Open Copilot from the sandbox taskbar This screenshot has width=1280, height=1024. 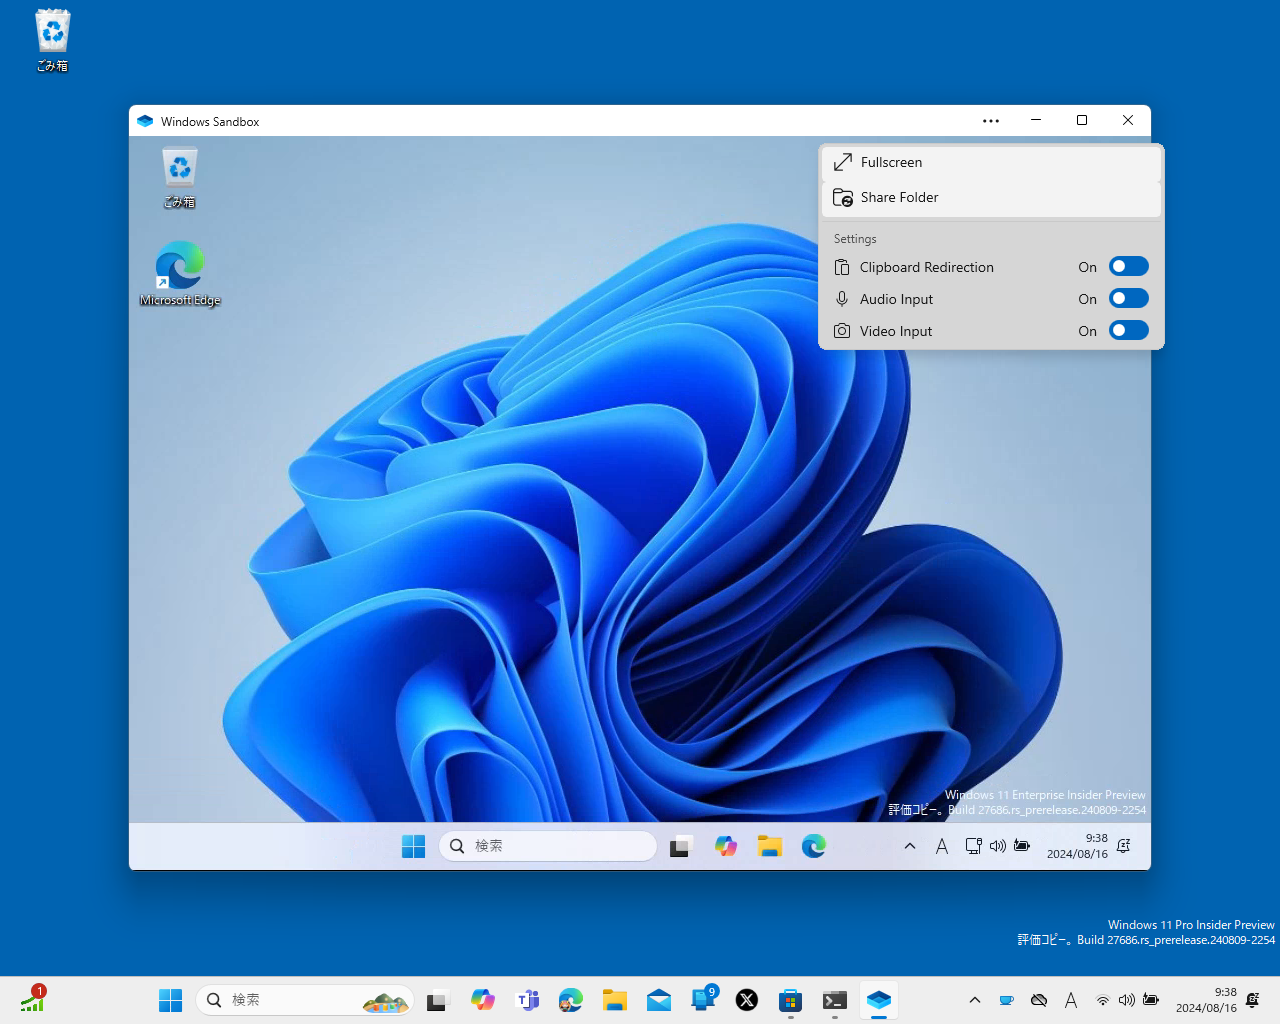pyautogui.click(x=726, y=845)
